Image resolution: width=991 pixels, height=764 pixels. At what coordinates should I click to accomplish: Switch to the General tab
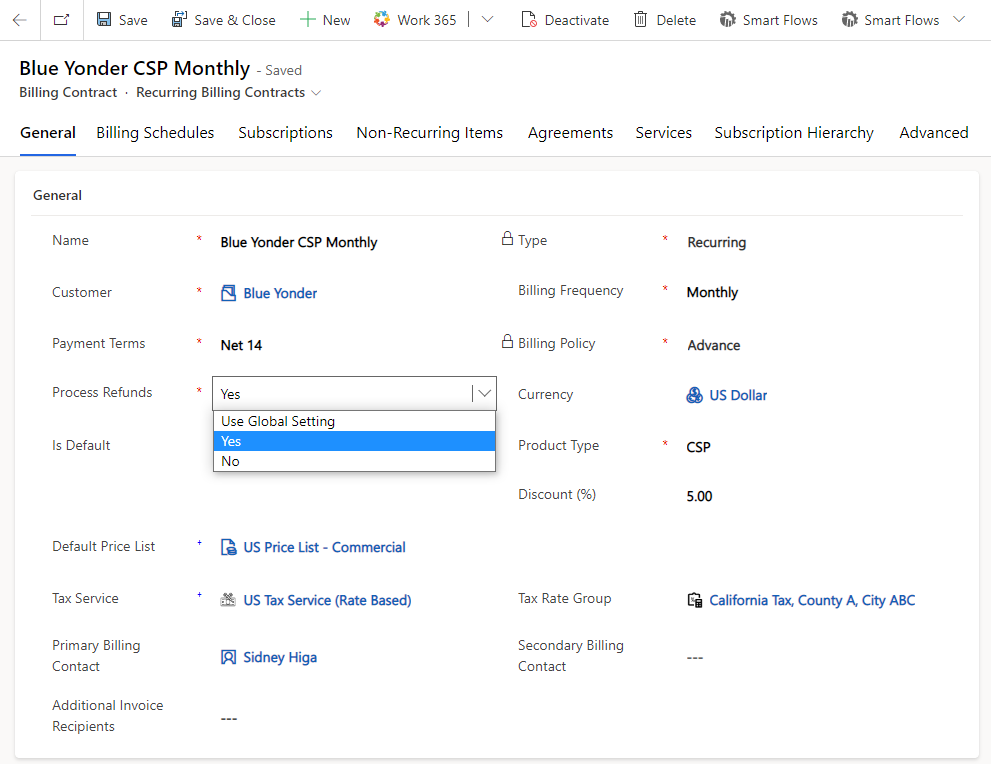click(48, 133)
